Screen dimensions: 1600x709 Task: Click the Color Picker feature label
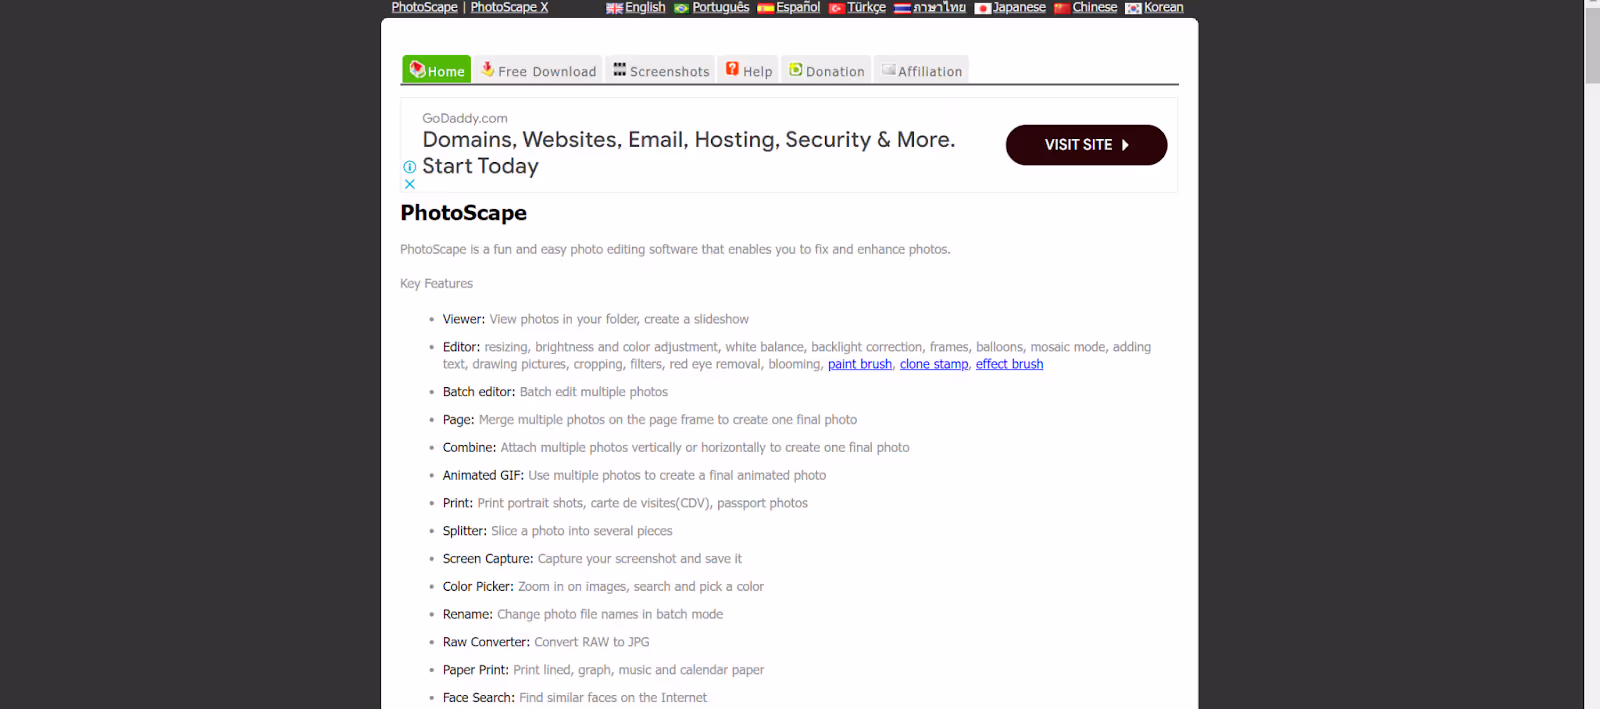[x=478, y=587]
